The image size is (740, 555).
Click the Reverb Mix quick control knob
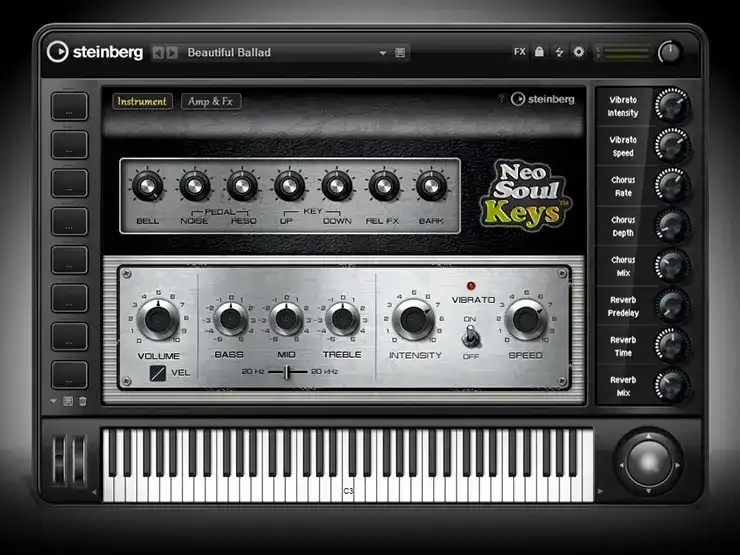672,386
